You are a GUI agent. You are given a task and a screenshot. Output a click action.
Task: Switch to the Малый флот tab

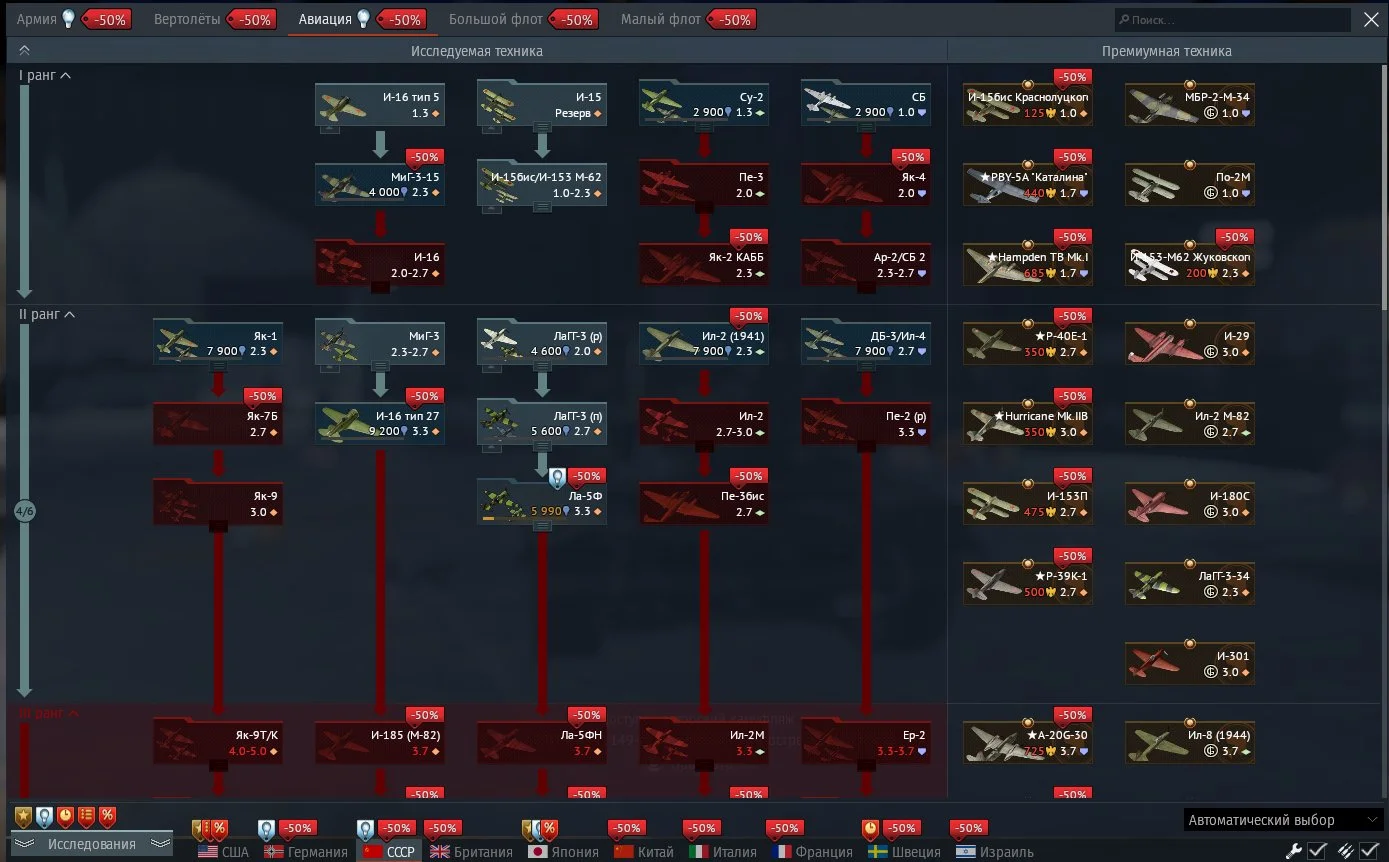(x=661, y=19)
